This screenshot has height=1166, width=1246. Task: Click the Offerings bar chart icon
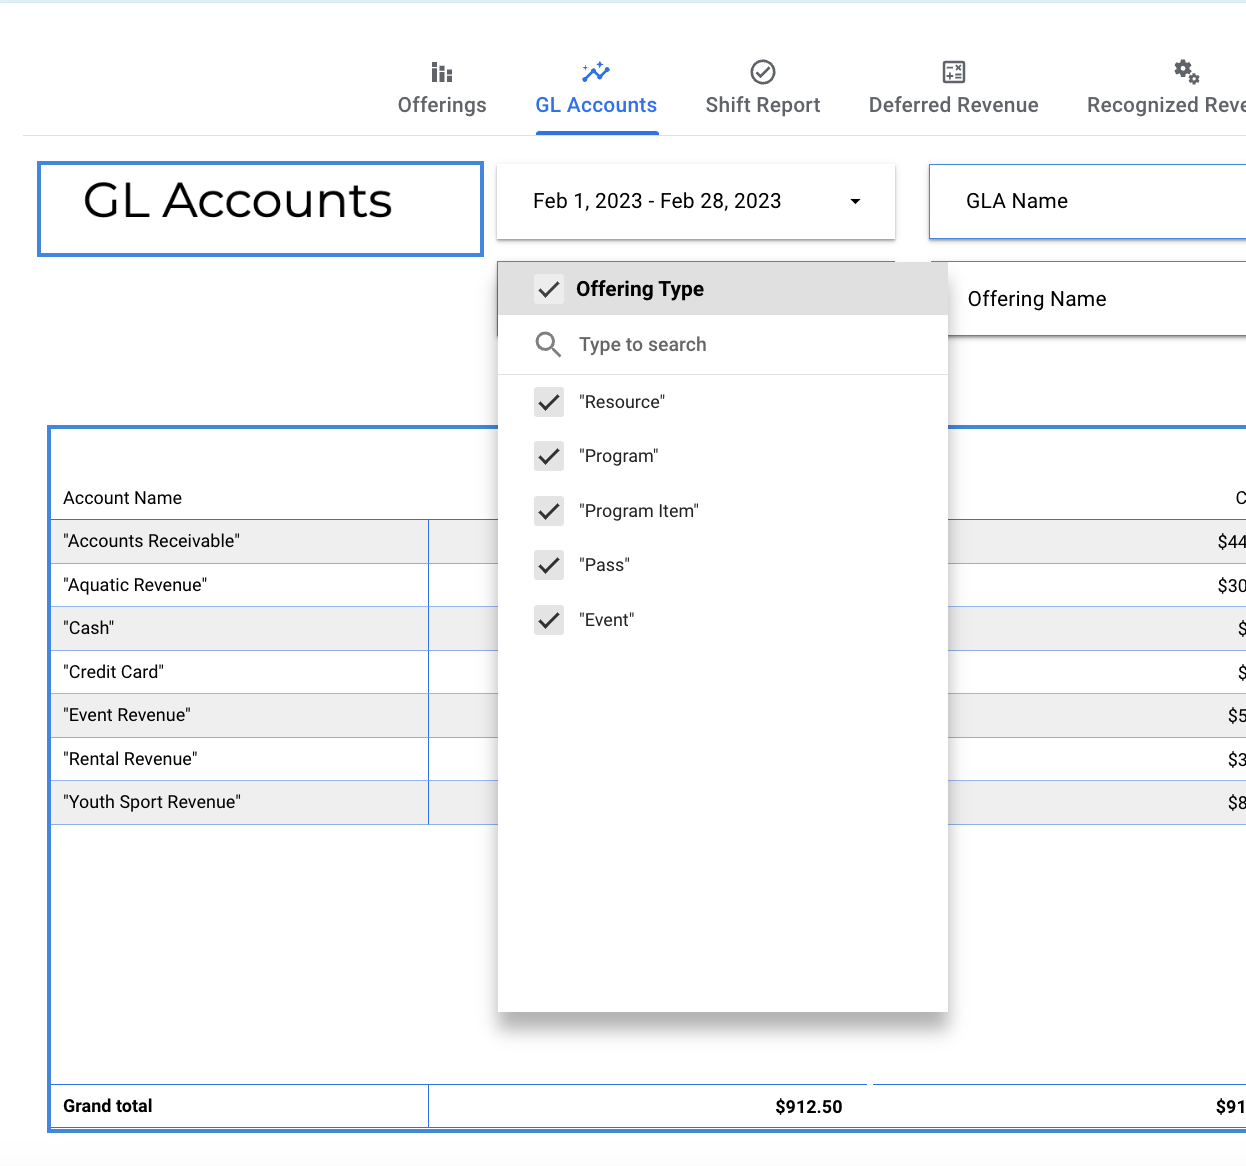442,72
